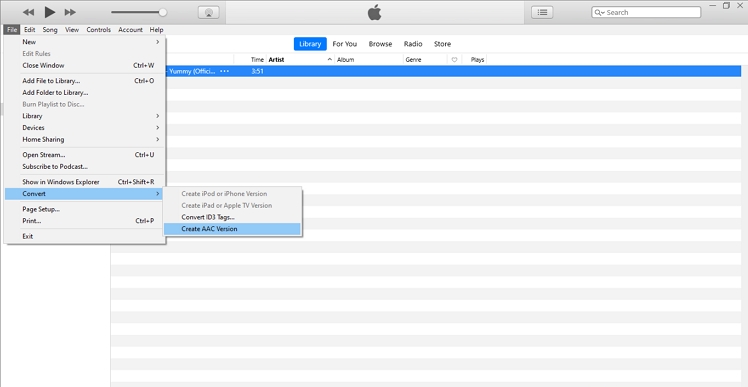748x387 pixels.
Task: Skip to the next track
Action: pyautogui.click(x=70, y=12)
